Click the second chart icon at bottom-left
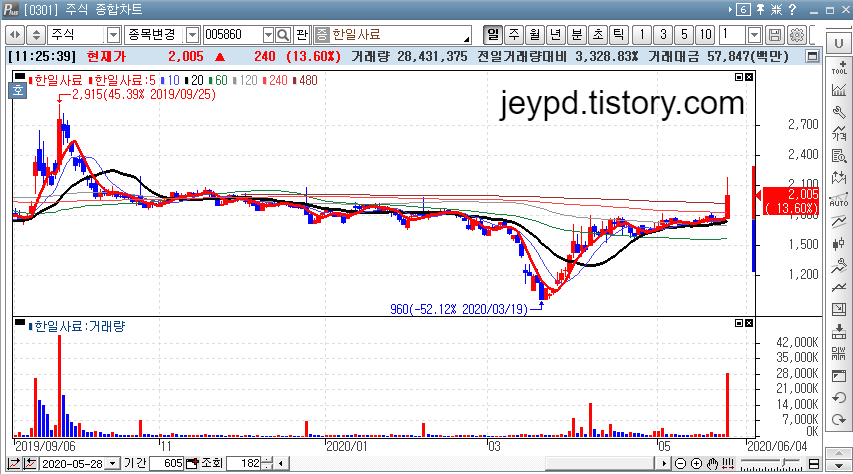This screenshot has height=474, width=853. coord(30,464)
